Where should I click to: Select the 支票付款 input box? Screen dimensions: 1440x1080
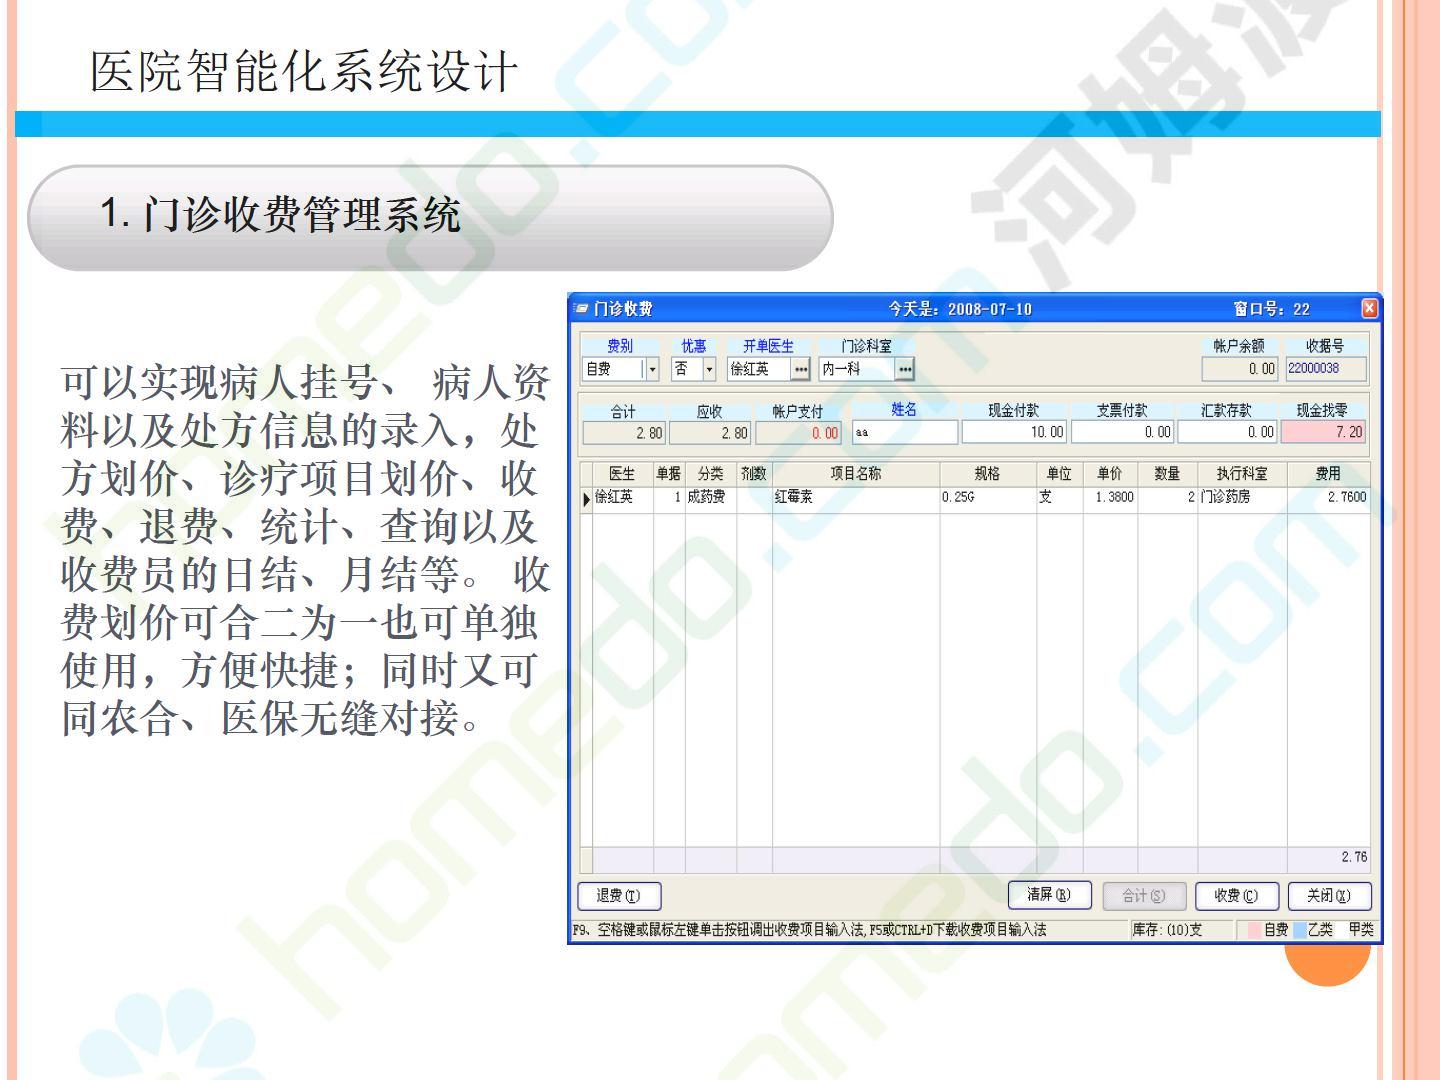pos(1122,432)
